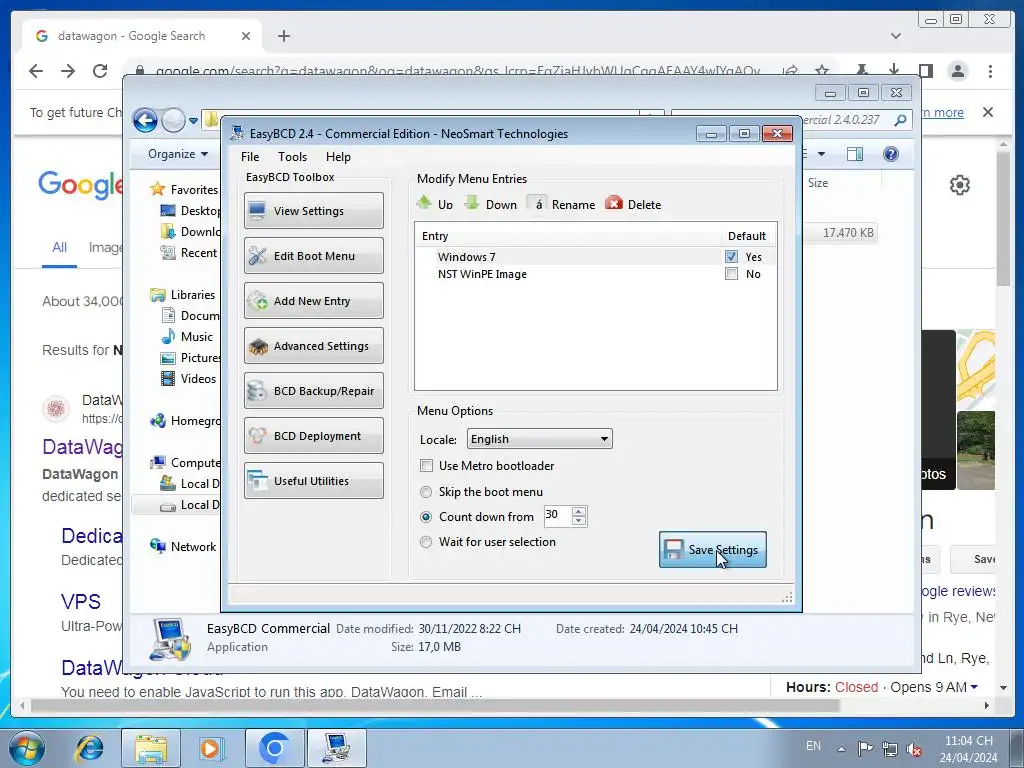Click Chrome forward button

tap(68, 71)
